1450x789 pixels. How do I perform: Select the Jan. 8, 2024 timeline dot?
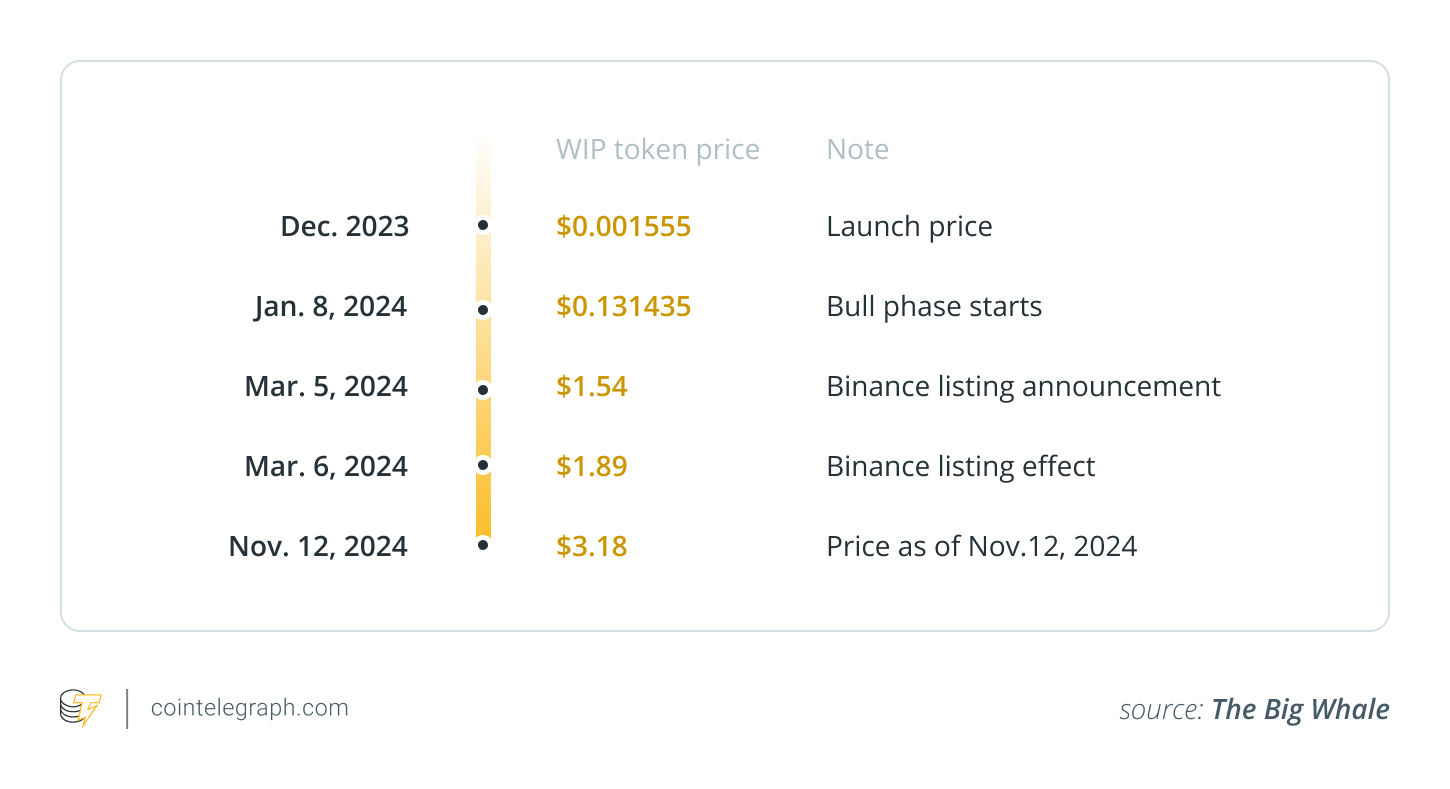tap(483, 310)
